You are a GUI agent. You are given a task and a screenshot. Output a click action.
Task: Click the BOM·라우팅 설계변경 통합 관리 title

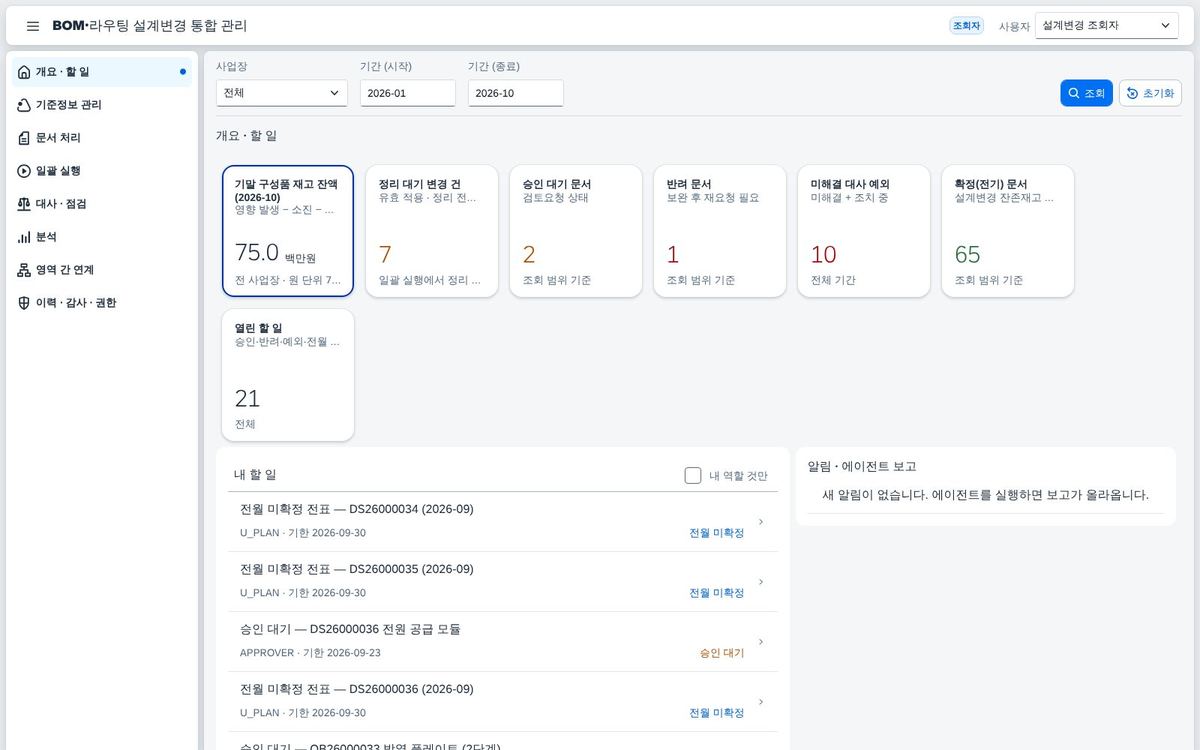tap(150, 26)
